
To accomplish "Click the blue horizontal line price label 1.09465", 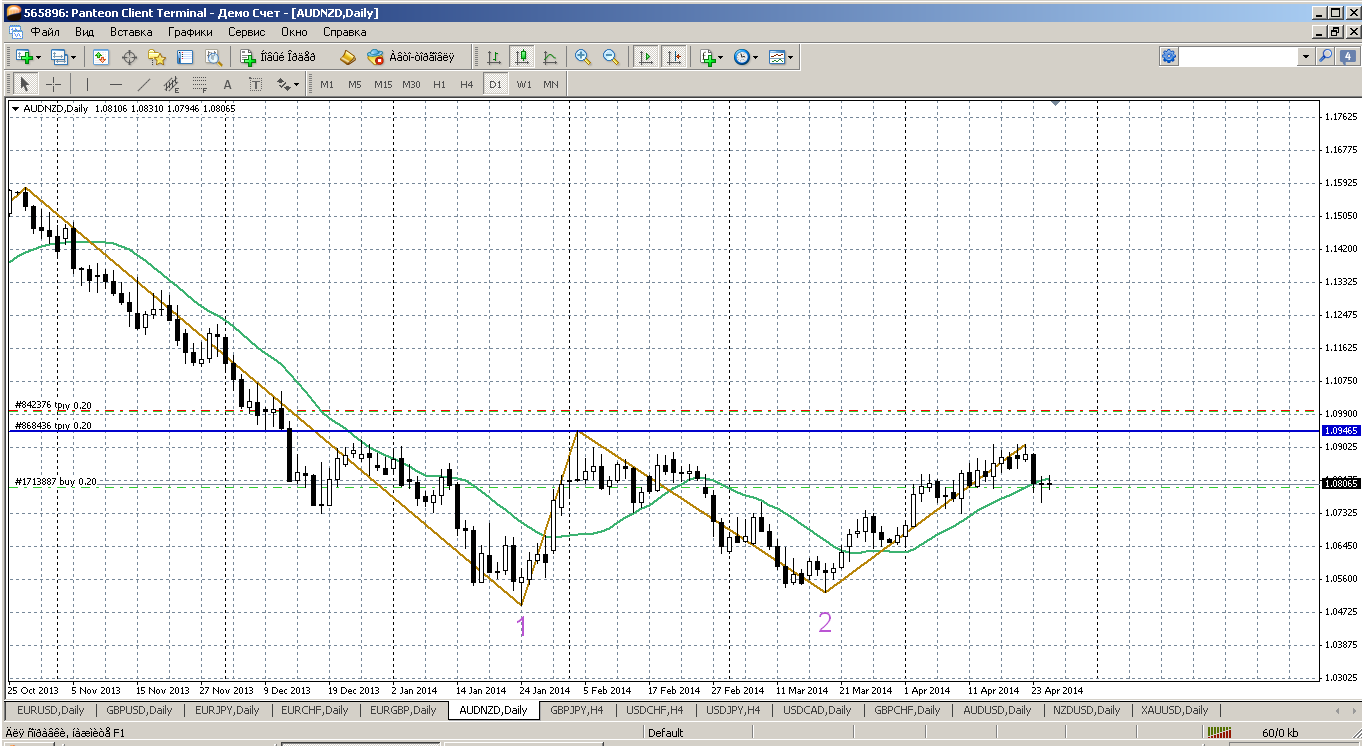I will pyautogui.click(x=1339, y=430).
